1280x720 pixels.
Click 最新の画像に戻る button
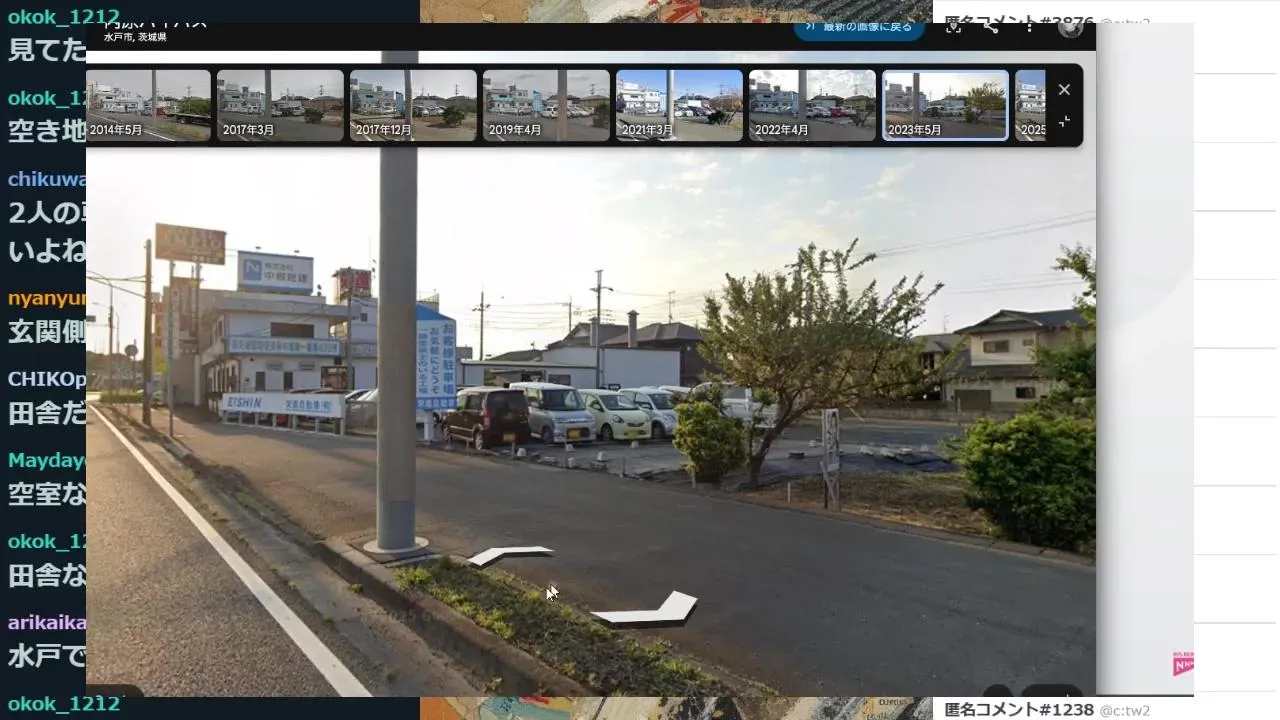tap(859, 28)
